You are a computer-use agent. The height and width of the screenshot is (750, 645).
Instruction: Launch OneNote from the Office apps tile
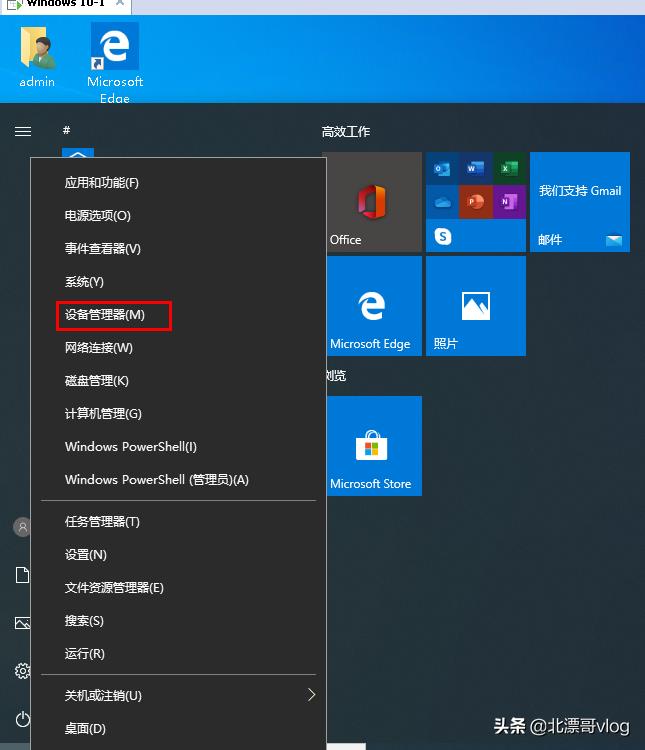509,202
